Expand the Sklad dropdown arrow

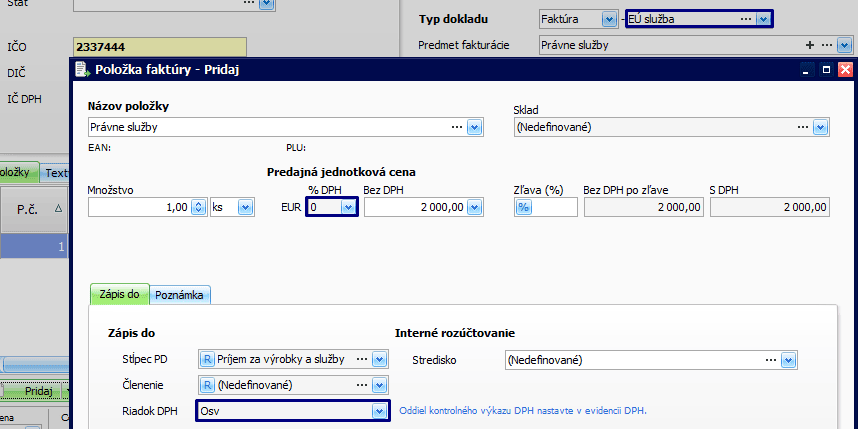click(x=820, y=127)
